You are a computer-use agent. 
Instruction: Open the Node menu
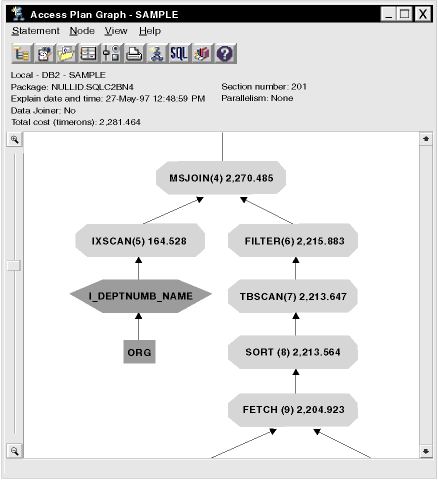pyautogui.click(x=82, y=31)
